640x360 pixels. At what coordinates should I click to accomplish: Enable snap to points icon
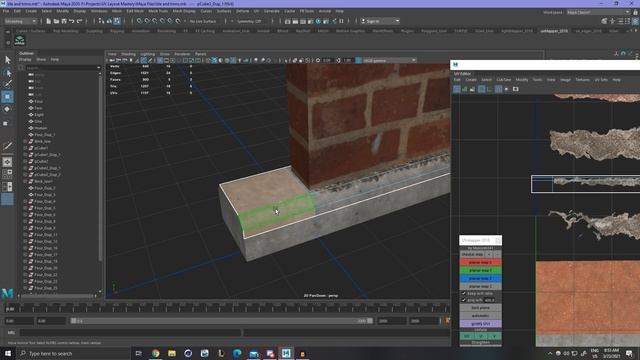155,21
